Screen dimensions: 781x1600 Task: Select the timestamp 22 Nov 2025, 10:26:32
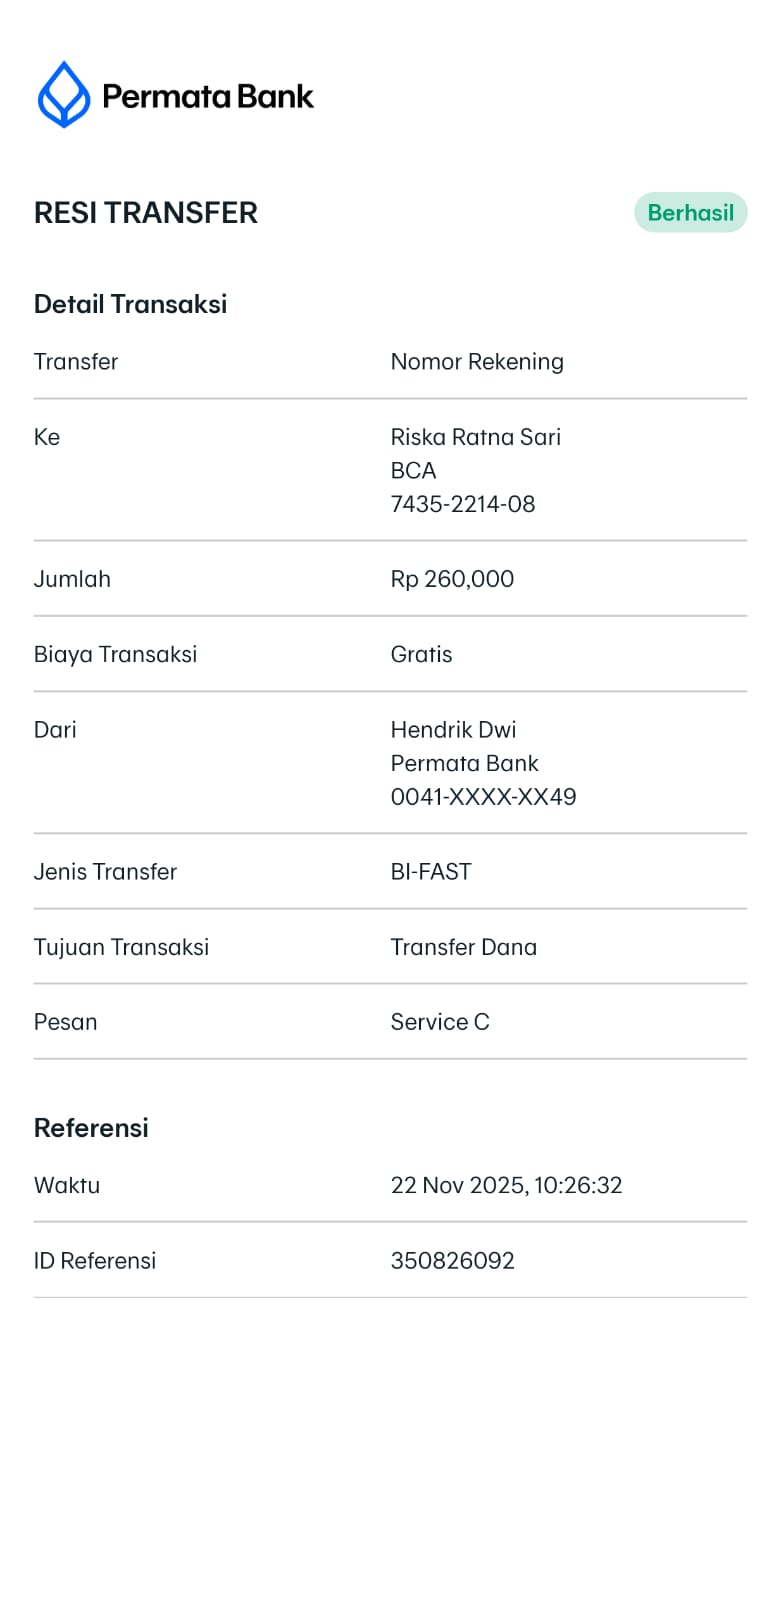[x=506, y=1185]
